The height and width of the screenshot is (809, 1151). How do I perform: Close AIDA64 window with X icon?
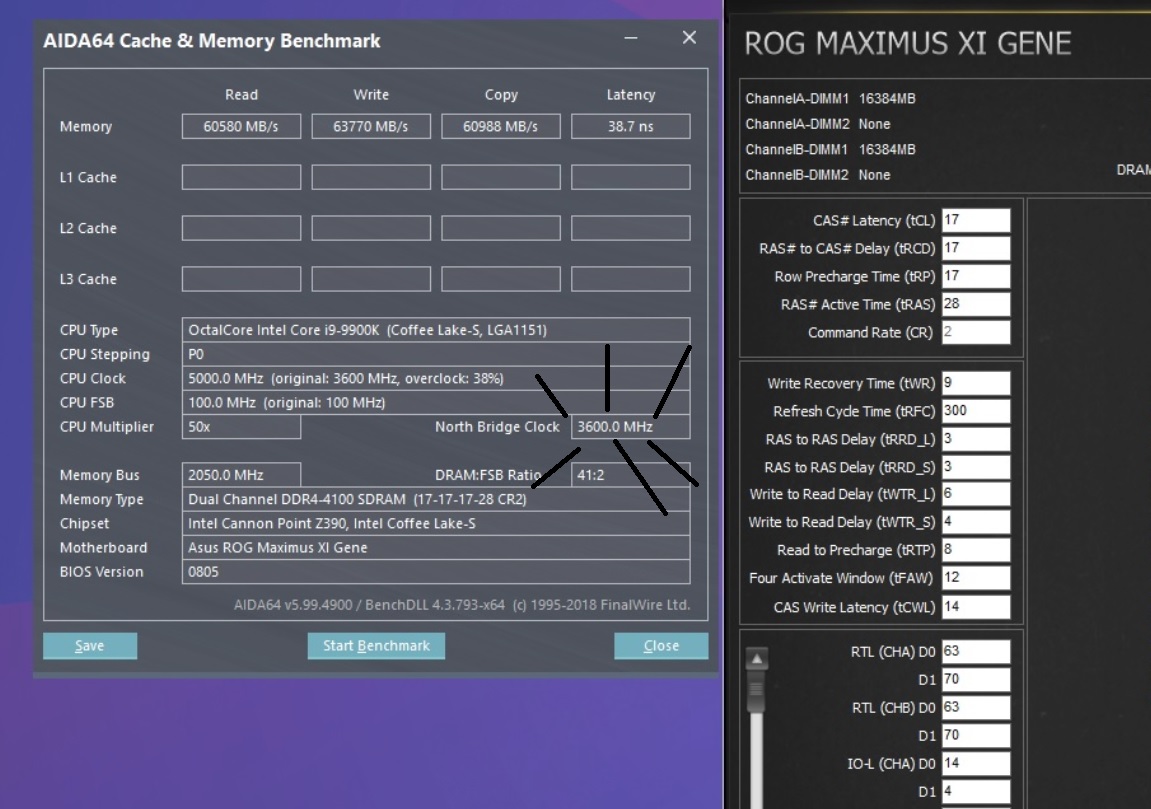tap(689, 37)
